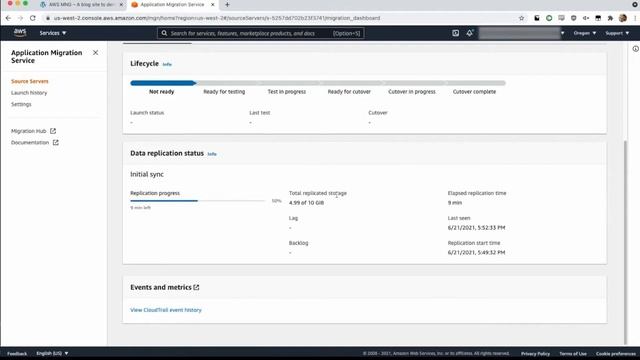The height and width of the screenshot is (360, 640).
Task: Open the account name dropdown
Action: (x=522, y=33)
